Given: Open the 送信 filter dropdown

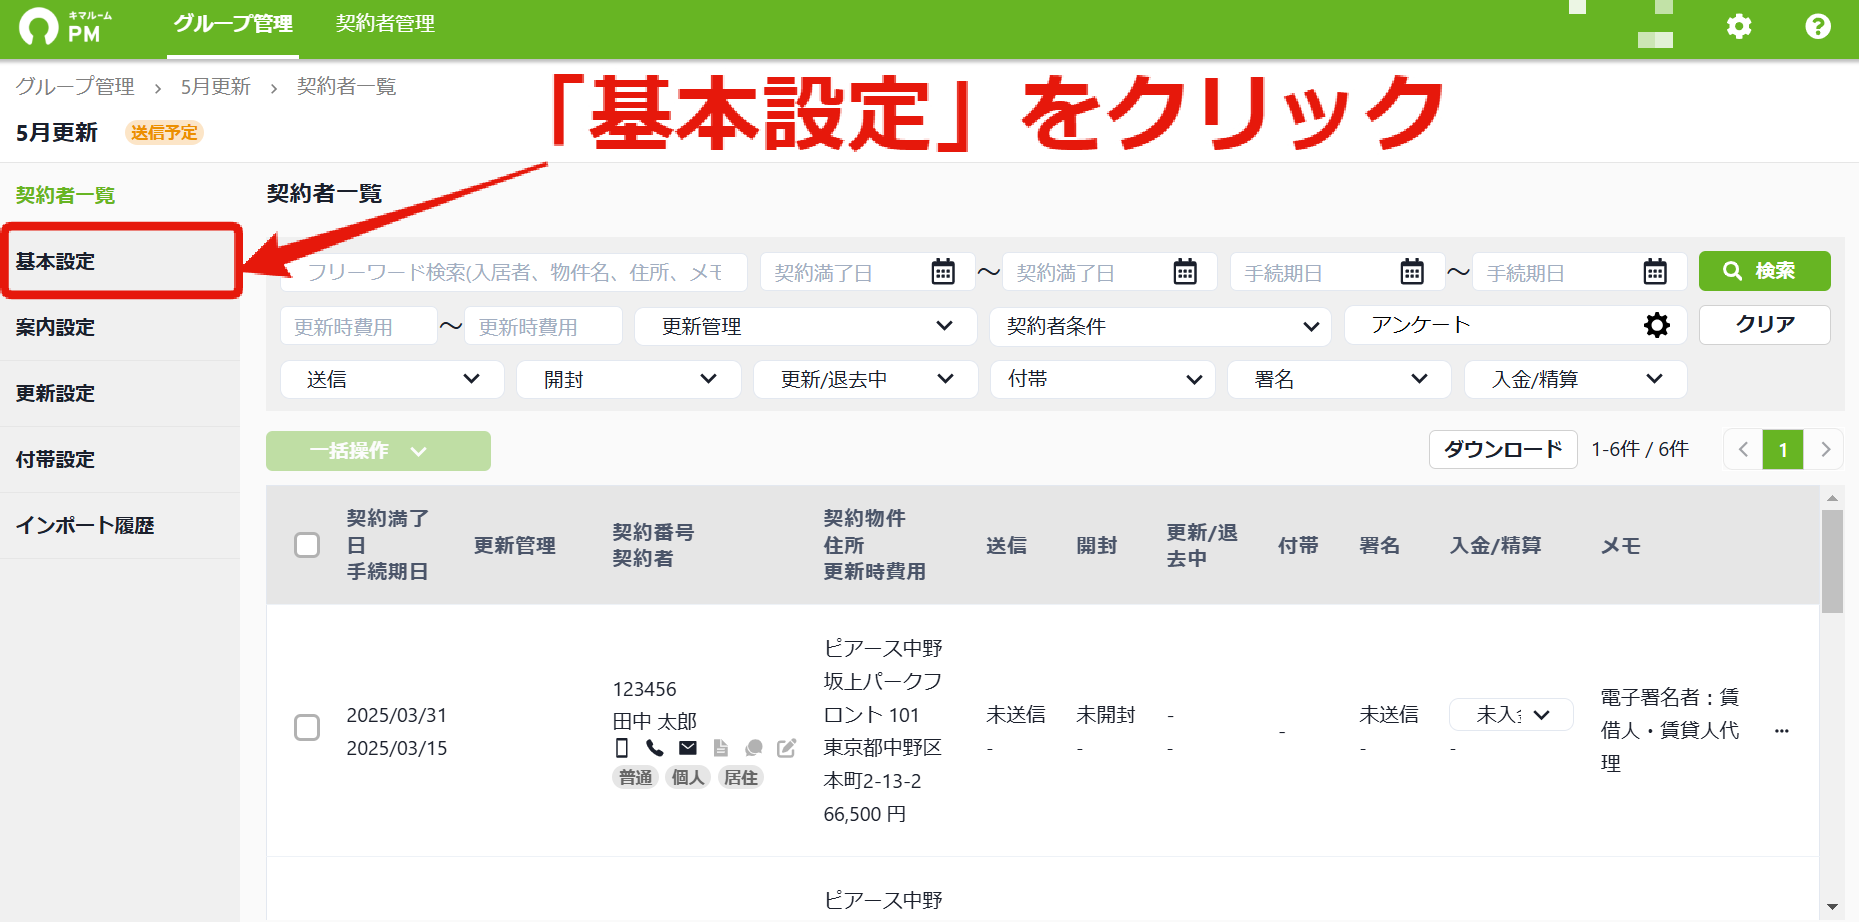Looking at the screenshot, I should [x=392, y=379].
